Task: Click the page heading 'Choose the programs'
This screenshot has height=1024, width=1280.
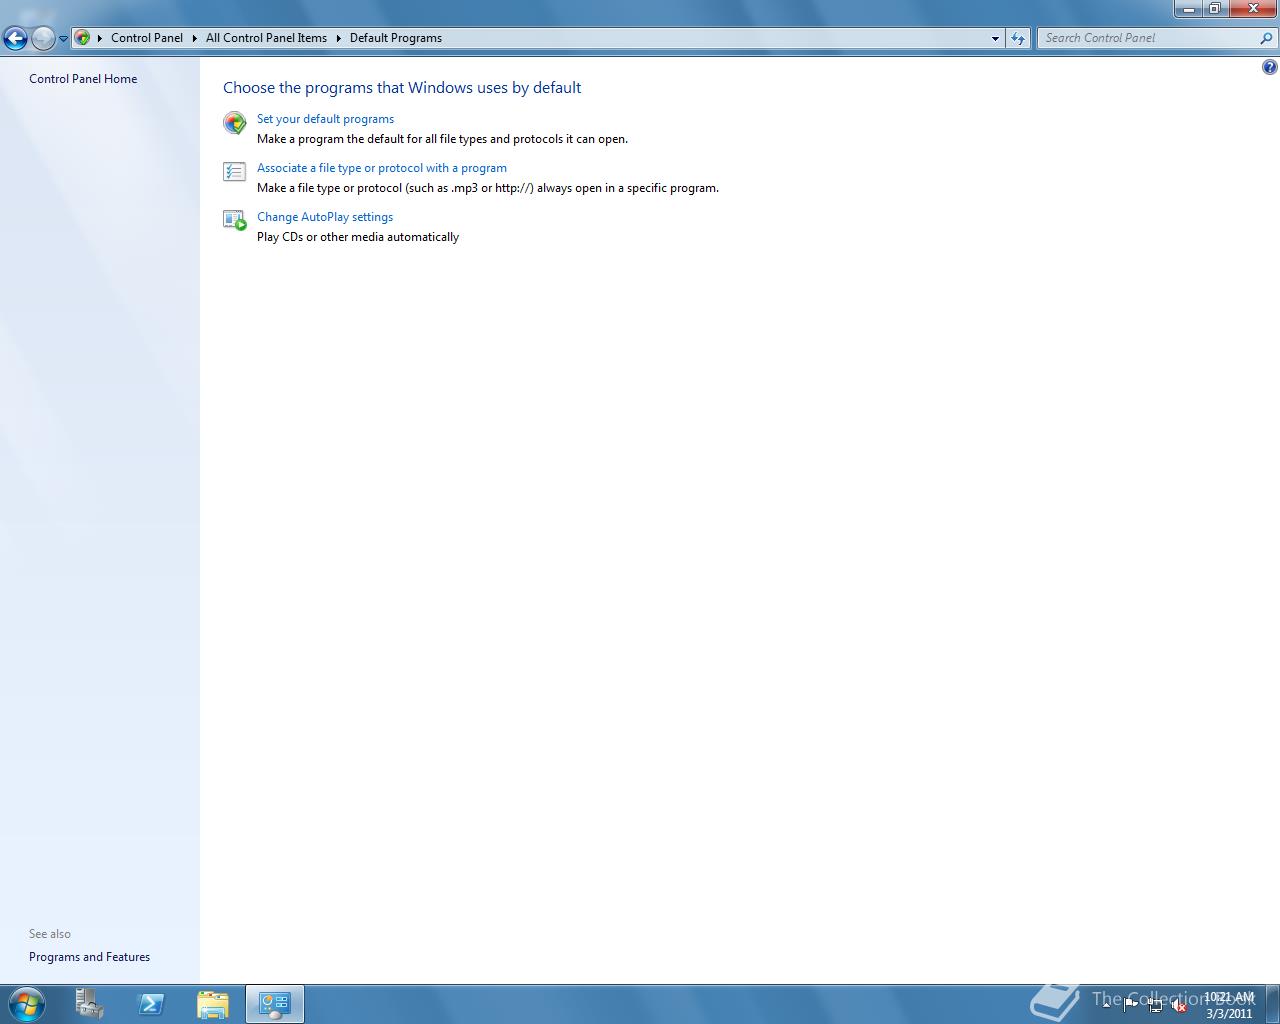Action: tap(402, 88)
